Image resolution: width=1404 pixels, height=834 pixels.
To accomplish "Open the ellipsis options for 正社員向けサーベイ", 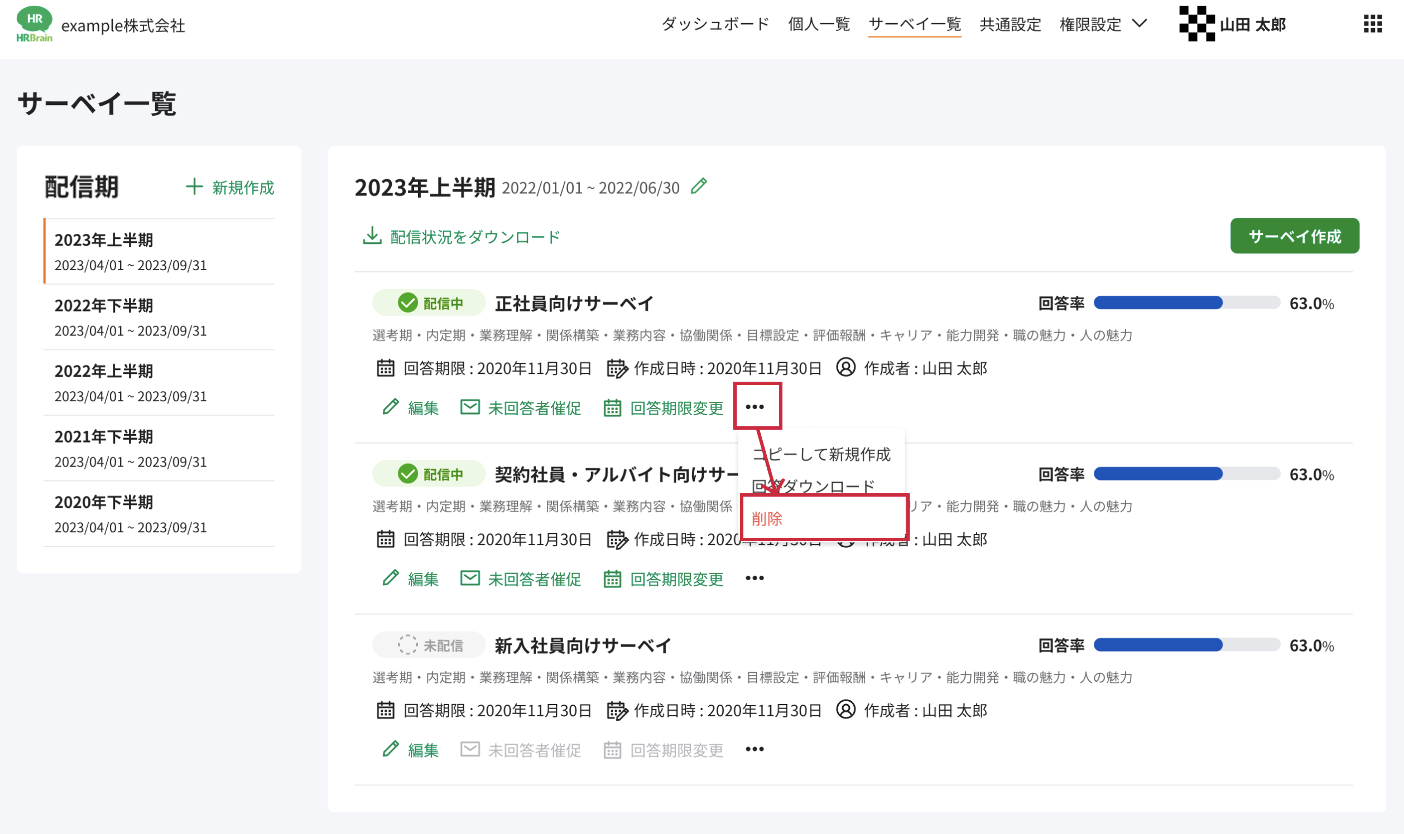I will point(755,406).
